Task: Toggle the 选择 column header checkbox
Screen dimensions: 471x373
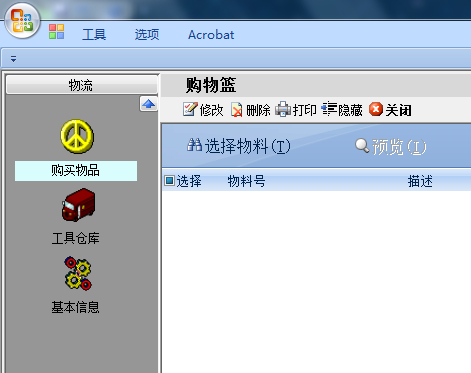Action: [x=170, y=180]
